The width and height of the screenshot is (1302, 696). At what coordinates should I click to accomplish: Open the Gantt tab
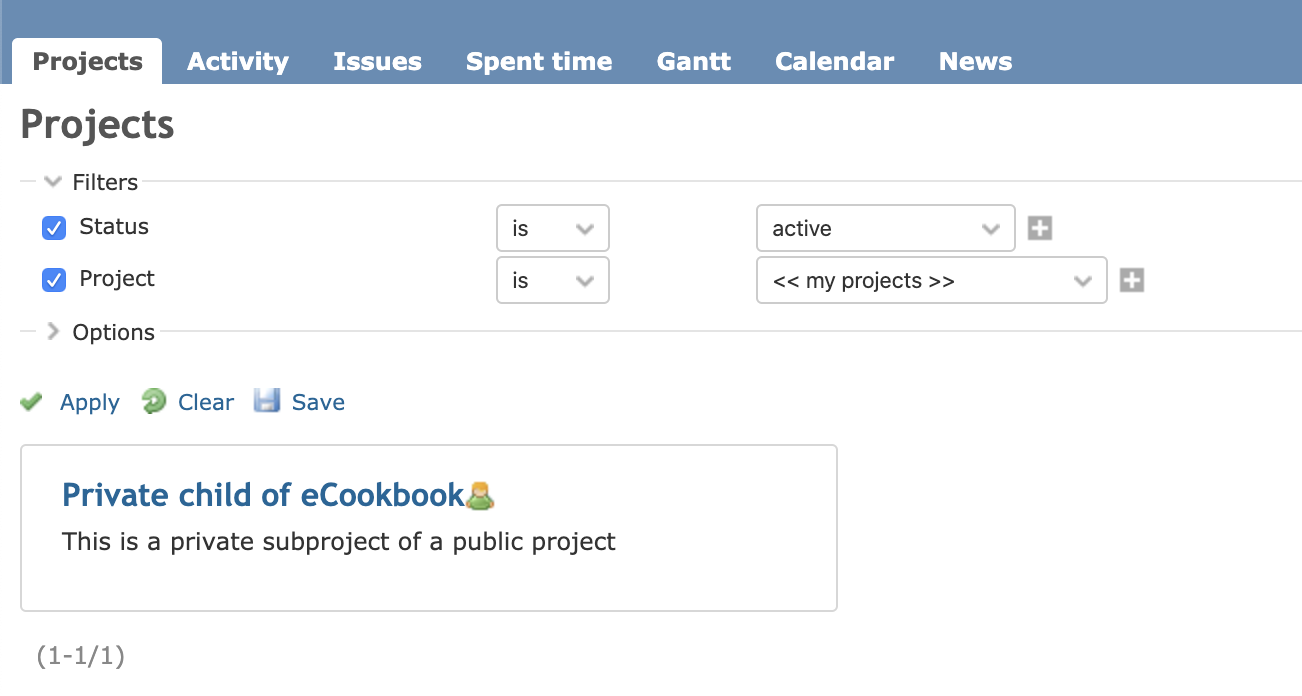[694, 61]
